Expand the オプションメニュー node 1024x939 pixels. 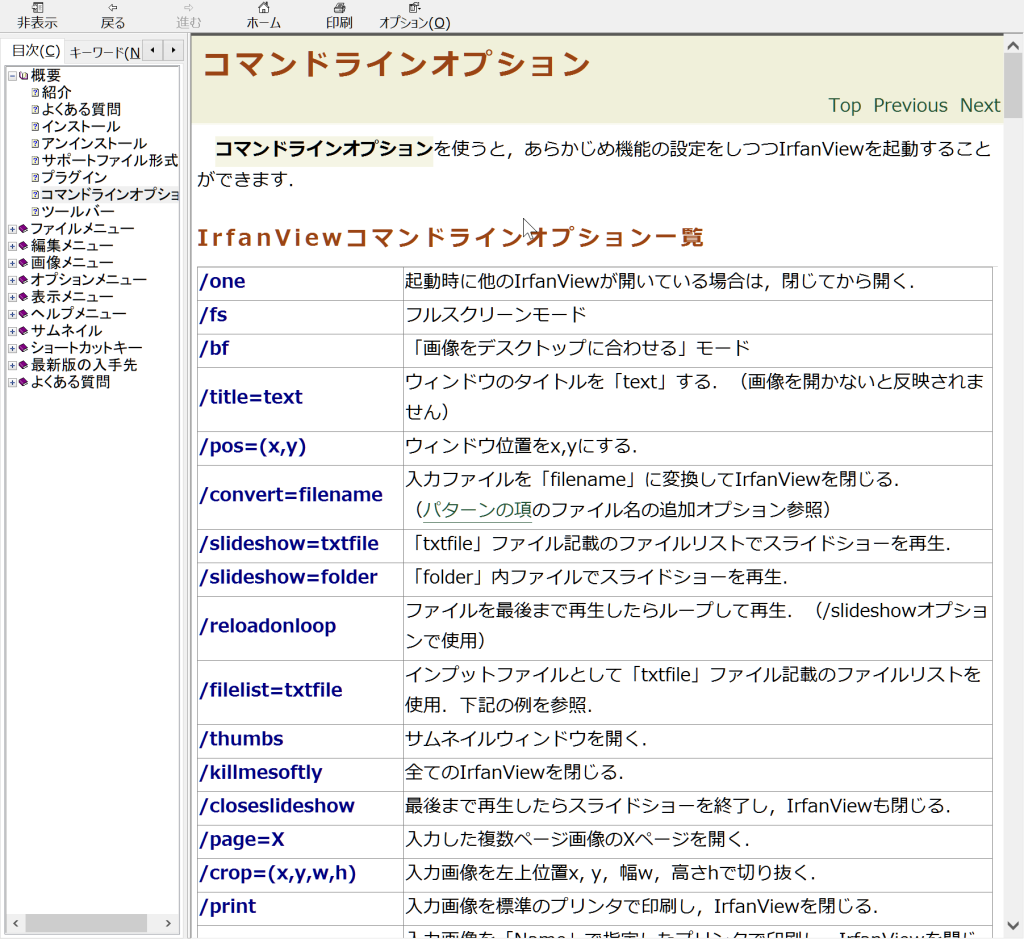[x=12, y=280]
